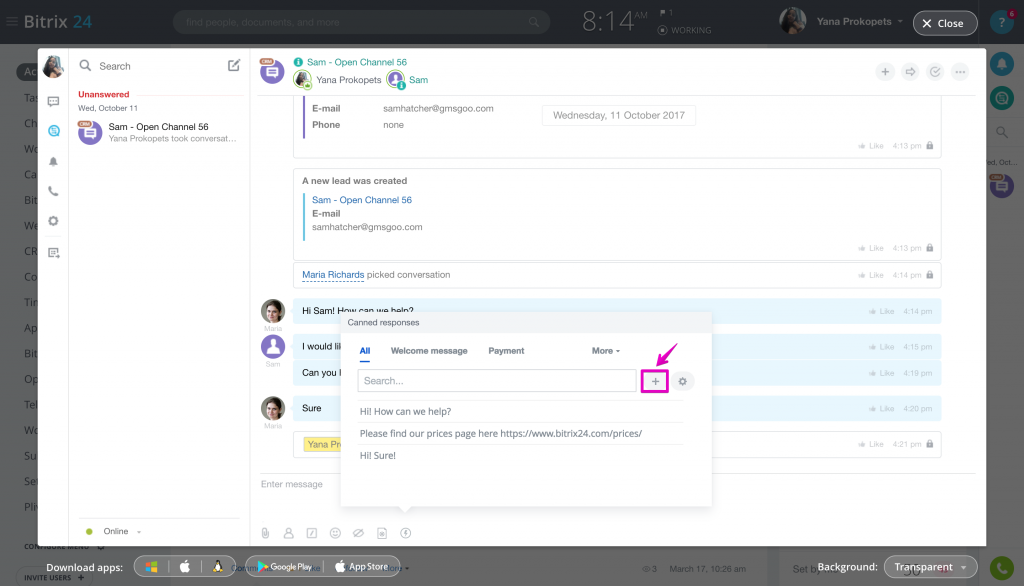Open the three-dots menu in header
The width and height of the screenshot is (1024, 586).
(x=960, y=72)
